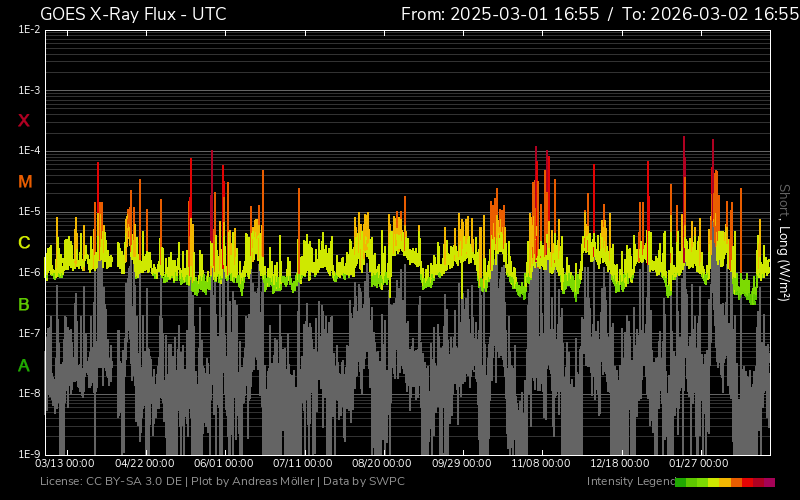Click the 03/13 00:00 x-axis tick label
800x500 pixels.
click(65, 464)
